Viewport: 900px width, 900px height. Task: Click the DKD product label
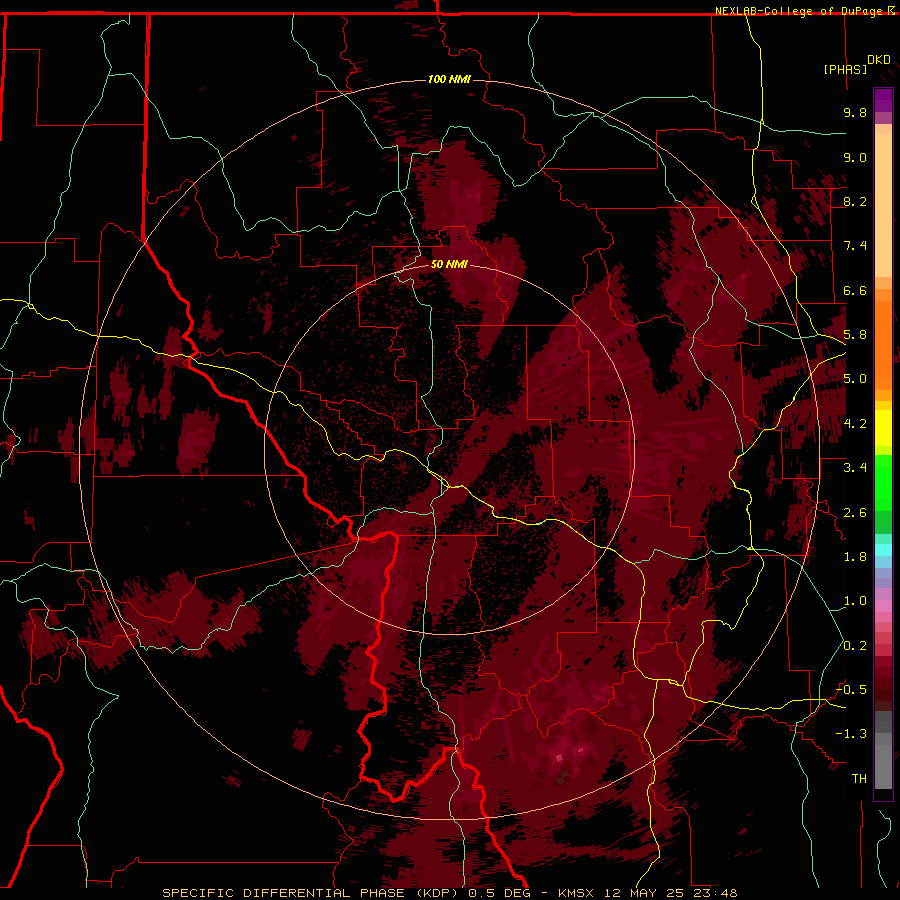(879, 60)
